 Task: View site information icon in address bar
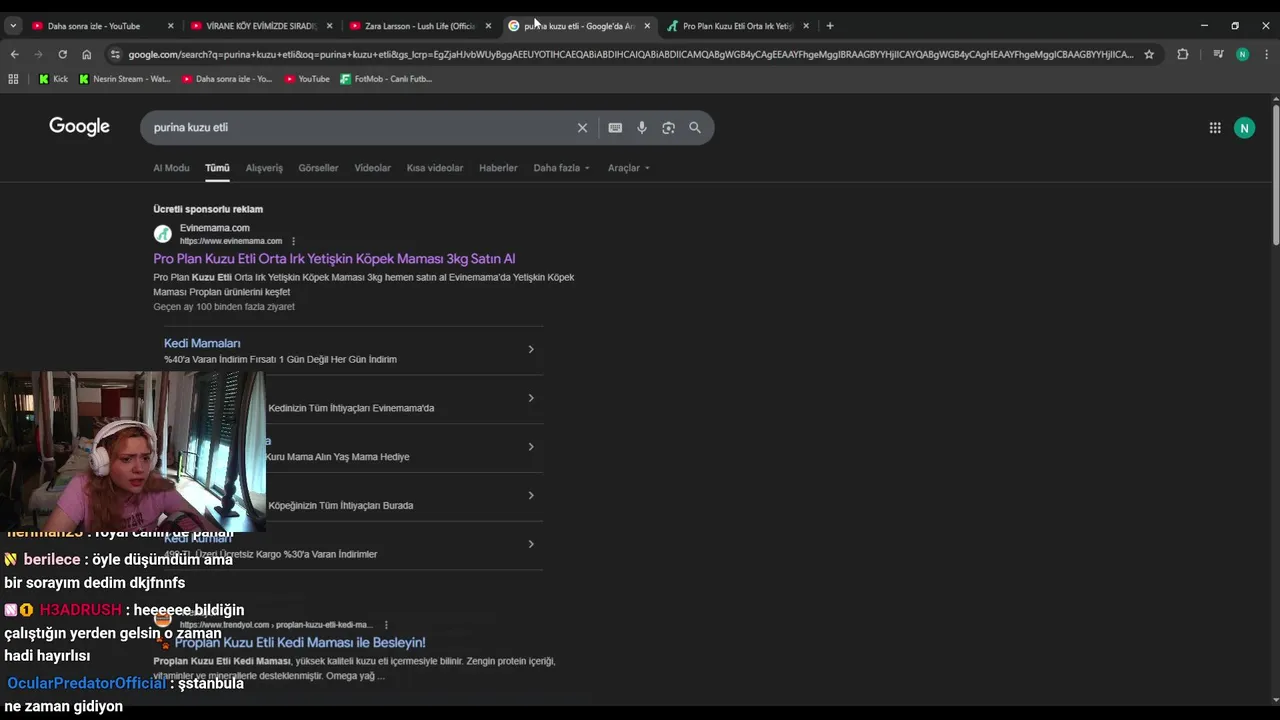[115, 54]
